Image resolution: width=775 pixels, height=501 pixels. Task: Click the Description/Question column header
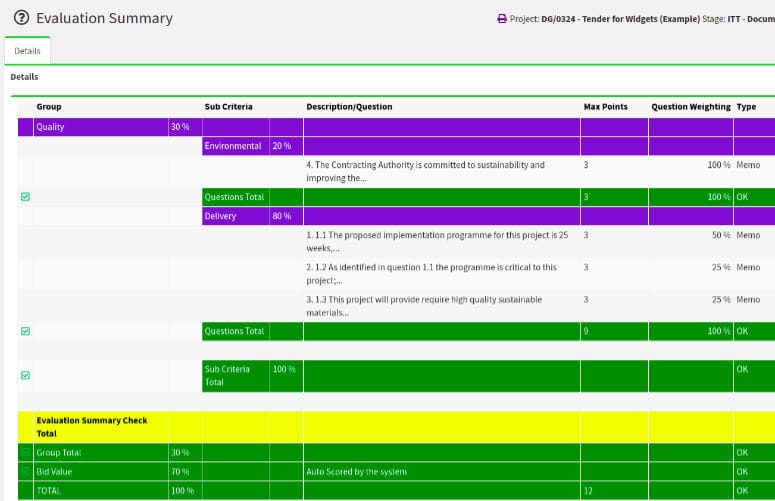[x=349, y=107]
